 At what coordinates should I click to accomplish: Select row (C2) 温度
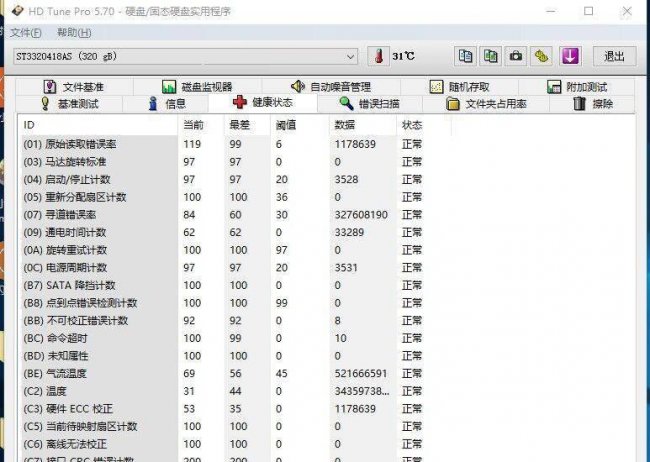pyautogui.click(x=223, y=391)
